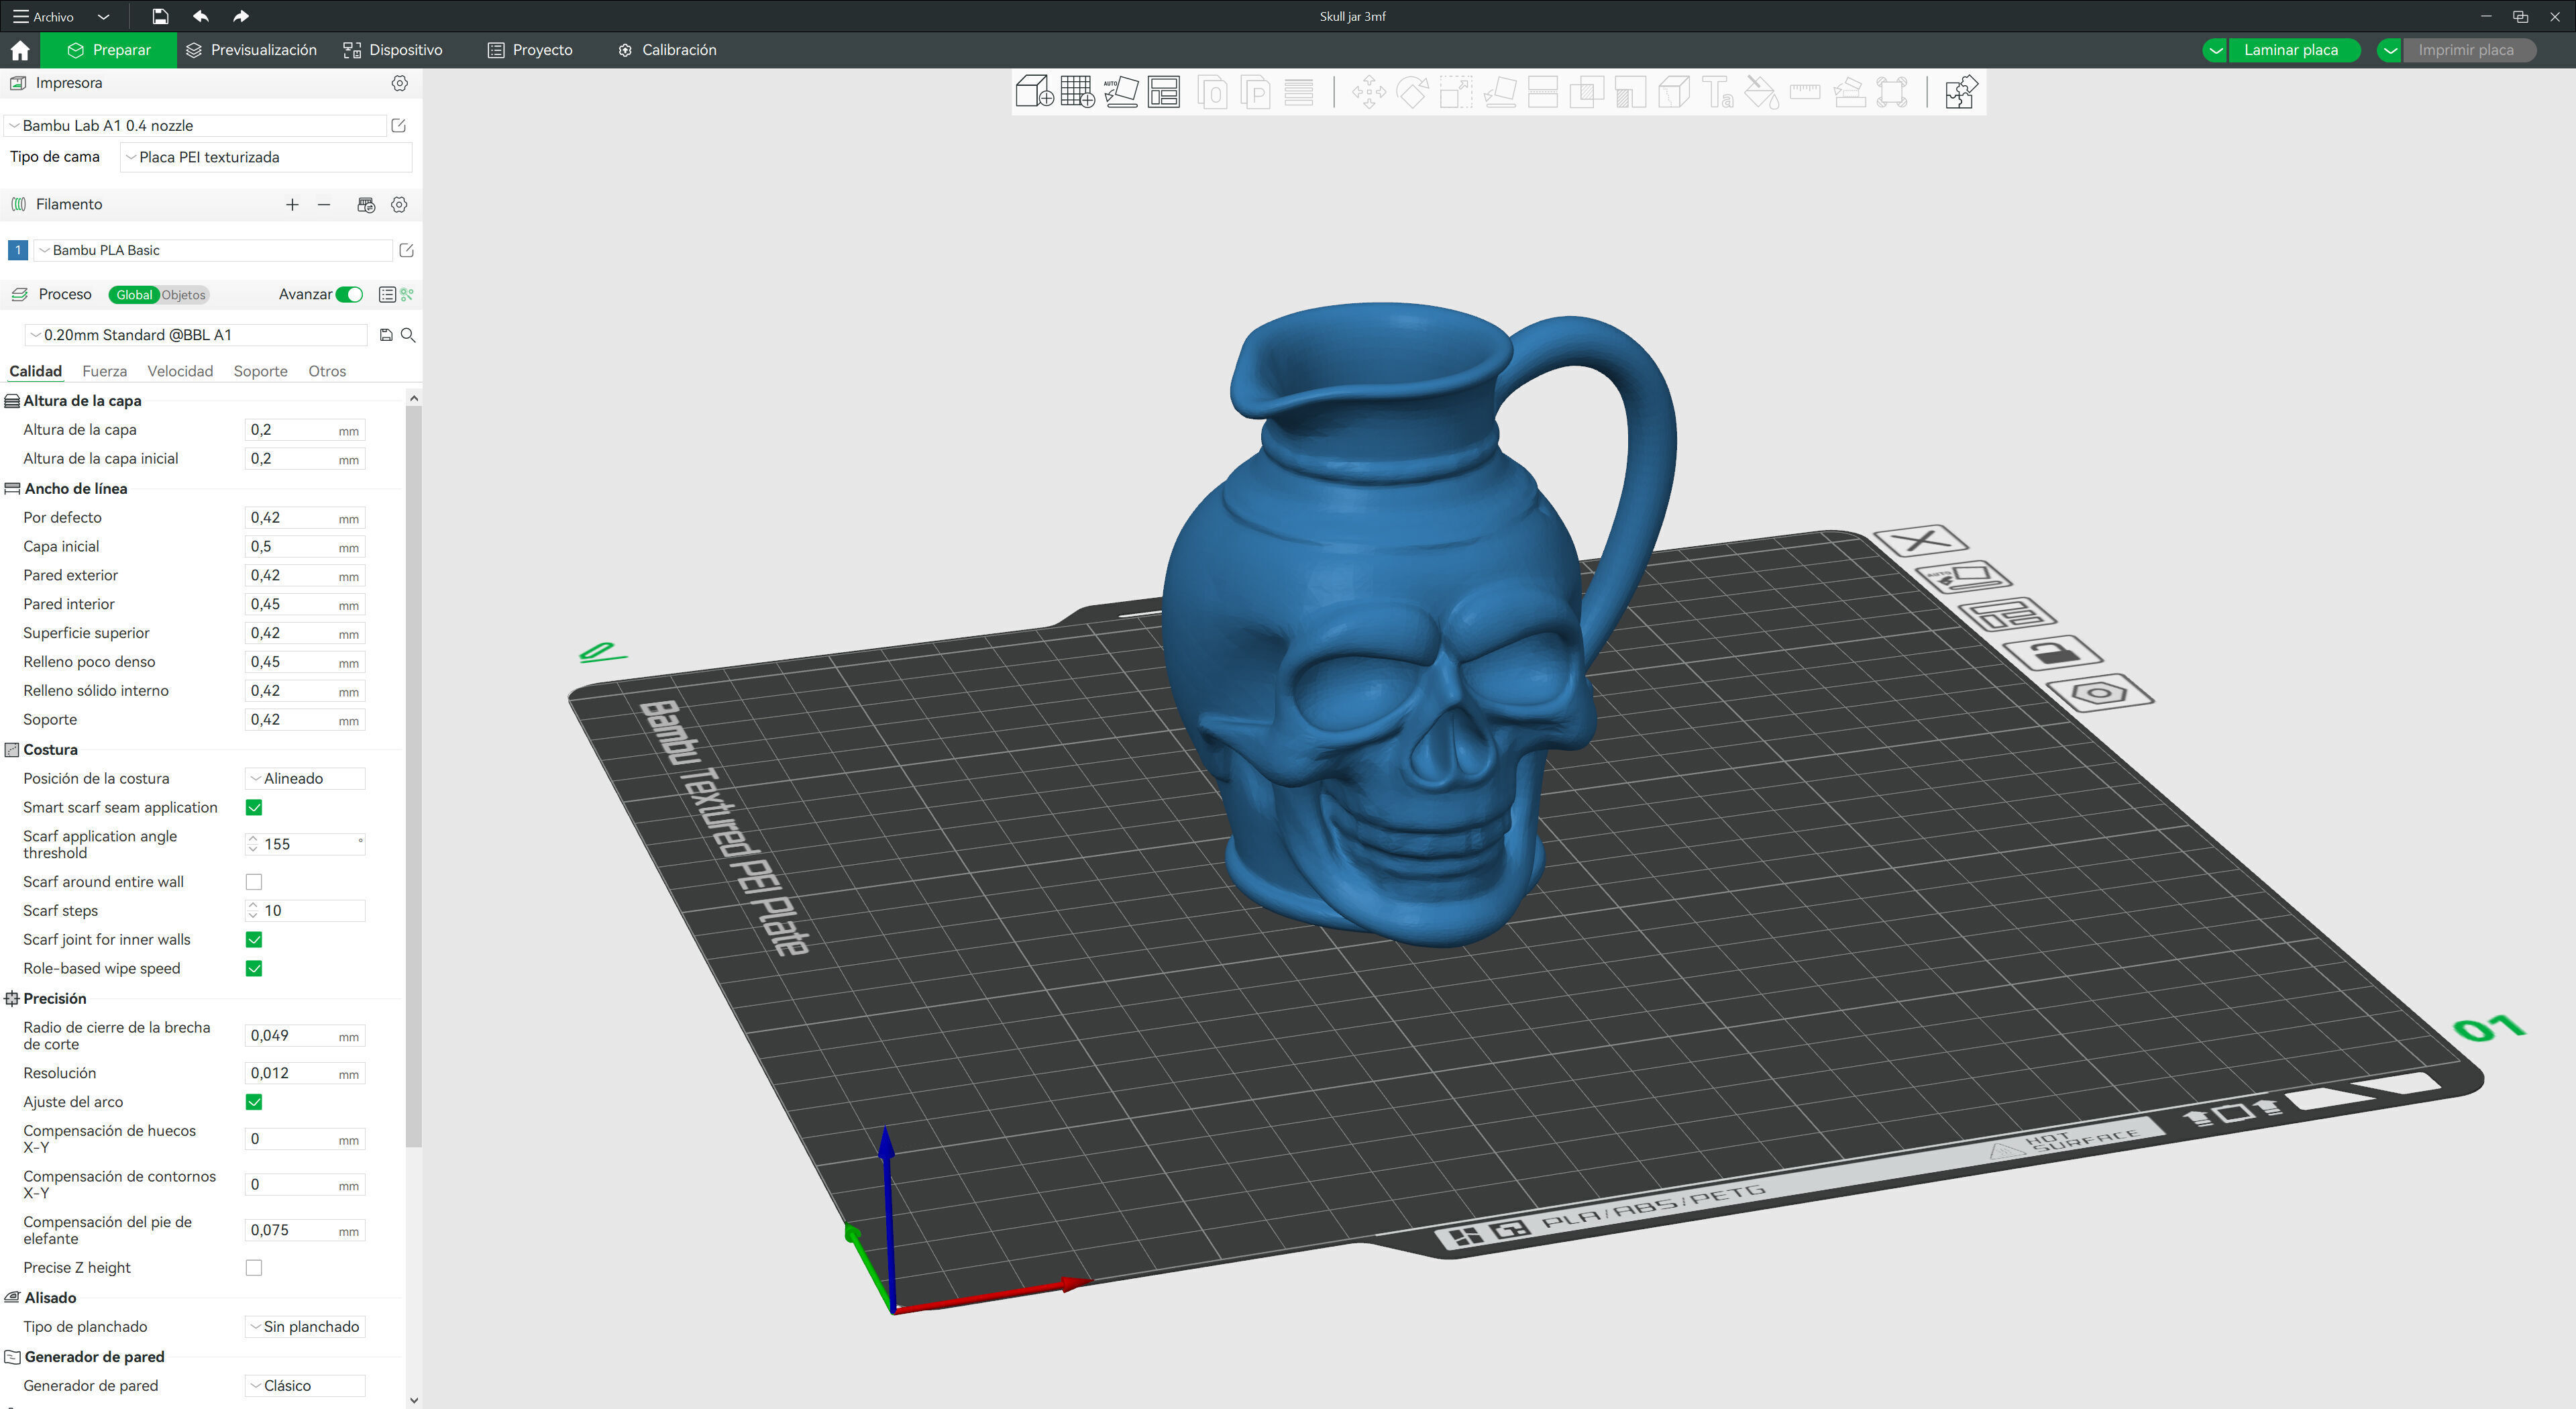Select the Measure ruler tool
This screenshot has height=1409, width=2576.
pos(1804,93)
